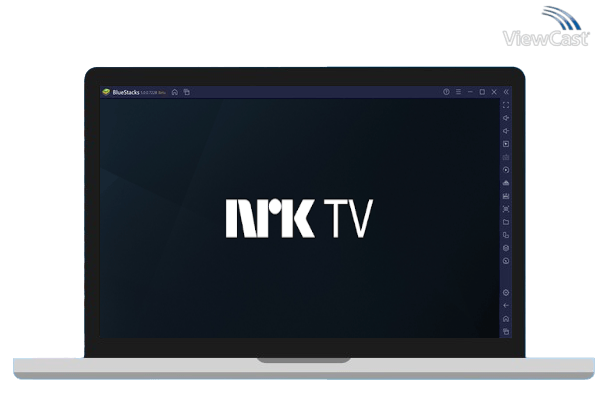Click the upper volume-up speaker icon
The width and height of the screenshot is (602, 414).
pyautogui.click(x=506, y=118)
